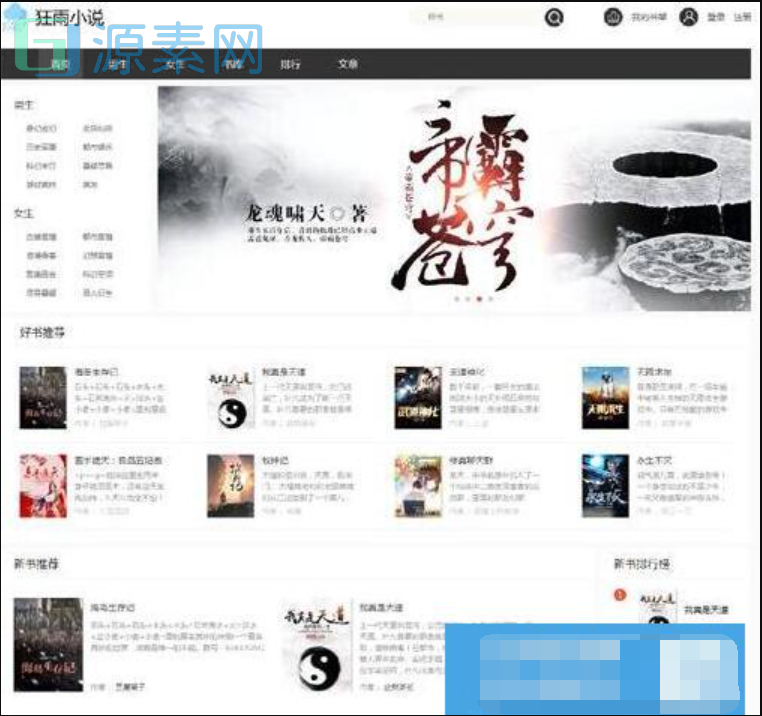Click the 牧神记 title link
The width and height of the screenshot is (762, 716).
point(276,460)
